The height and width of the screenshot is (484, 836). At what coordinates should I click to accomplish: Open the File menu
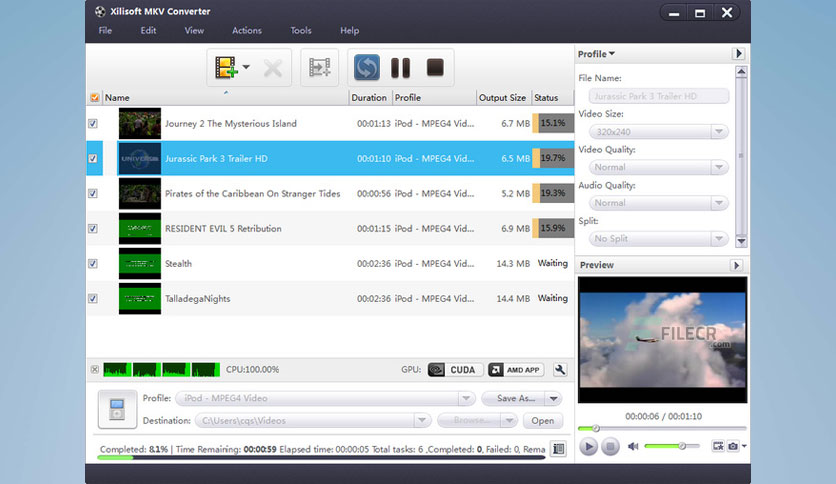click(105, 30)
